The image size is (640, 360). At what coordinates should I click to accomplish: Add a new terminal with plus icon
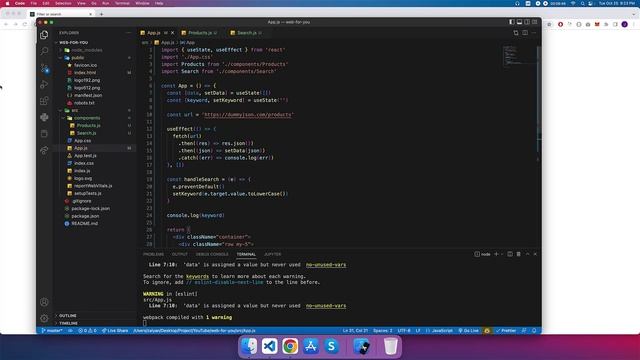pos(496,254)
